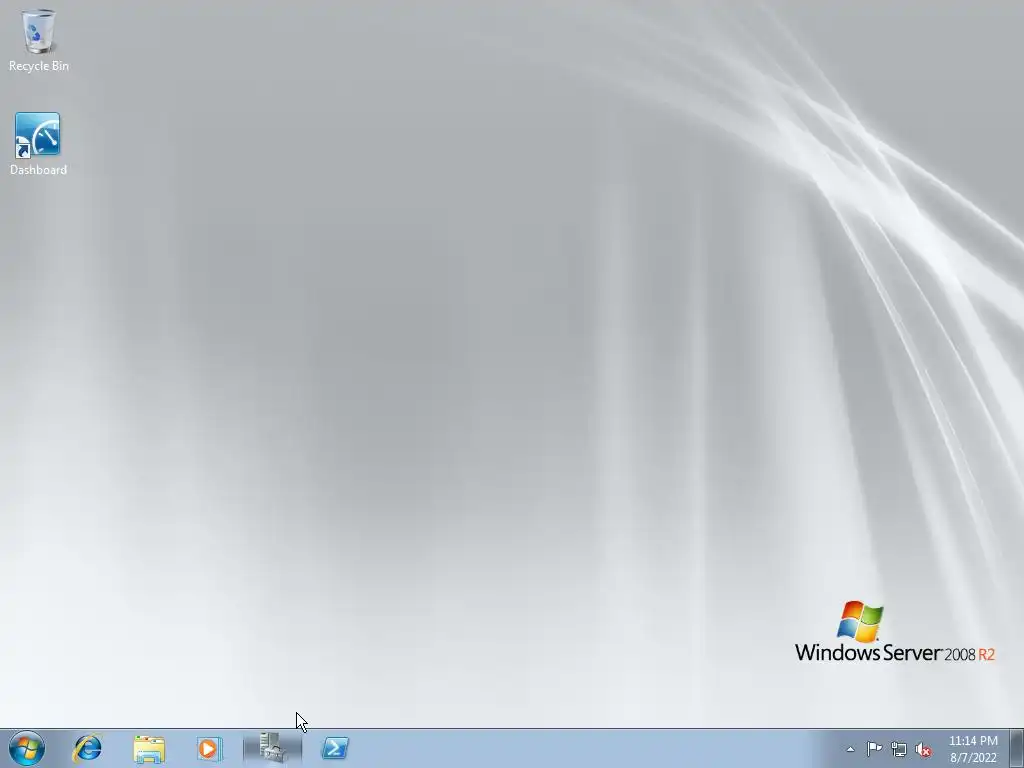Viewport: 1024px width, 768px height.
Task: Open Windows Explorer from the taskbar
Action: tap(149, 748)
